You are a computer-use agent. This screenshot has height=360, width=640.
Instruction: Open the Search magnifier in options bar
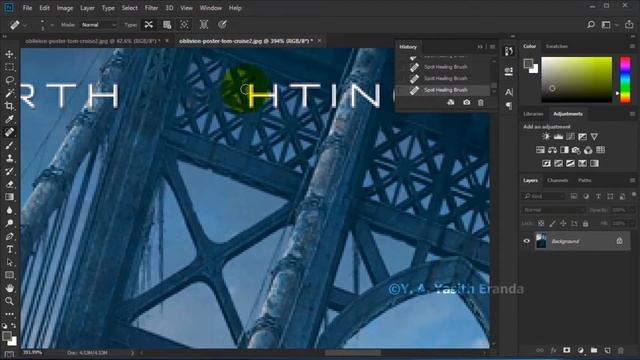coord(591,25)
